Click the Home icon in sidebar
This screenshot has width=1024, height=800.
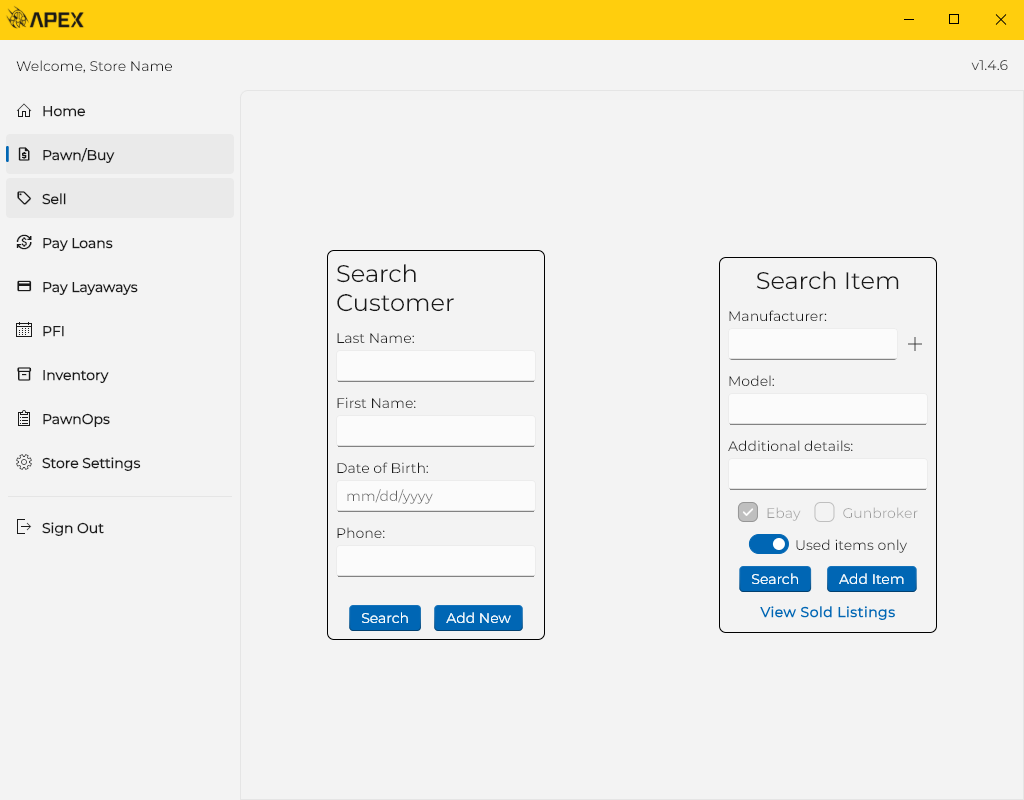24,111
